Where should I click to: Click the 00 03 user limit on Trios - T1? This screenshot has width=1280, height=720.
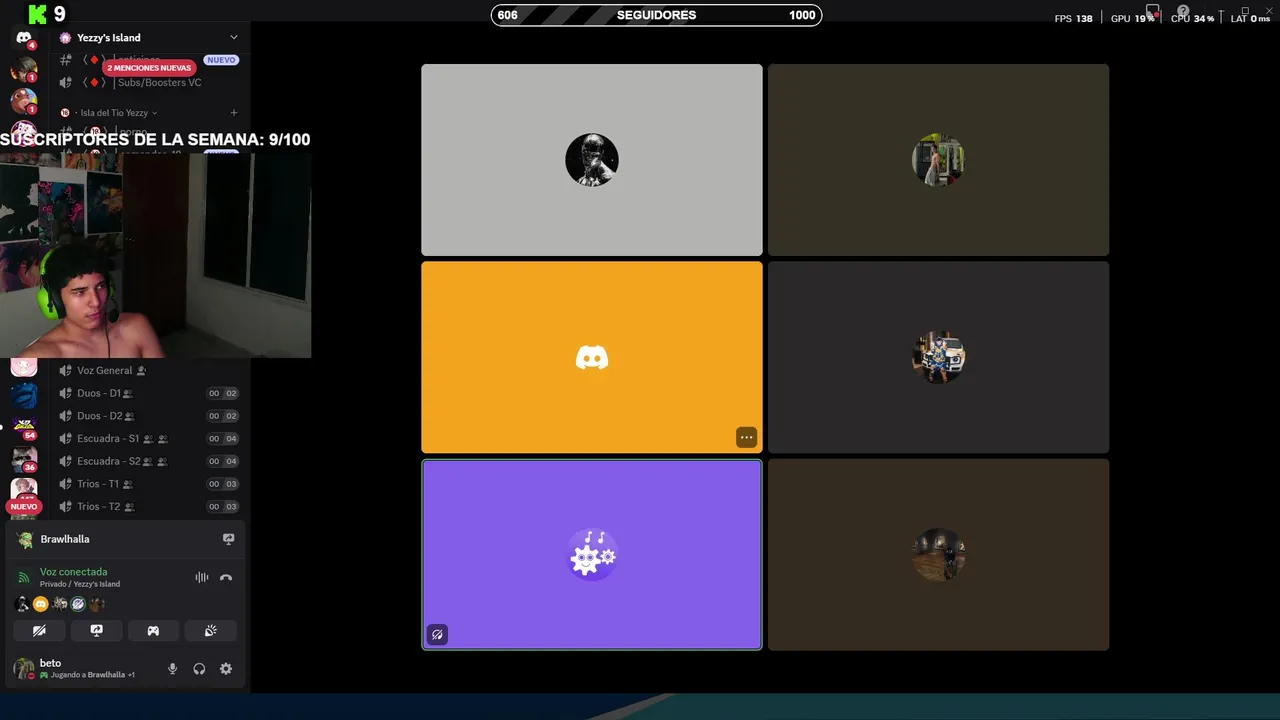coord(222,484)
